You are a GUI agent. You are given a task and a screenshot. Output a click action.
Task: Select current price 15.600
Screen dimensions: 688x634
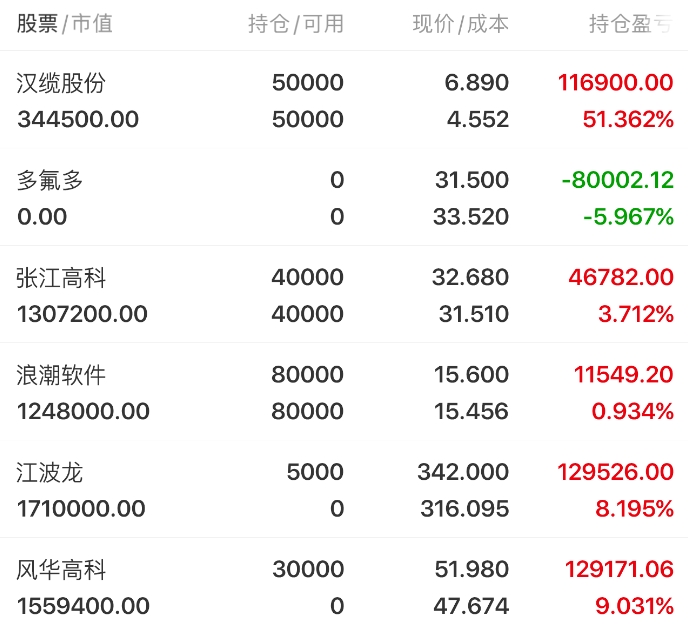click(471, 375)
